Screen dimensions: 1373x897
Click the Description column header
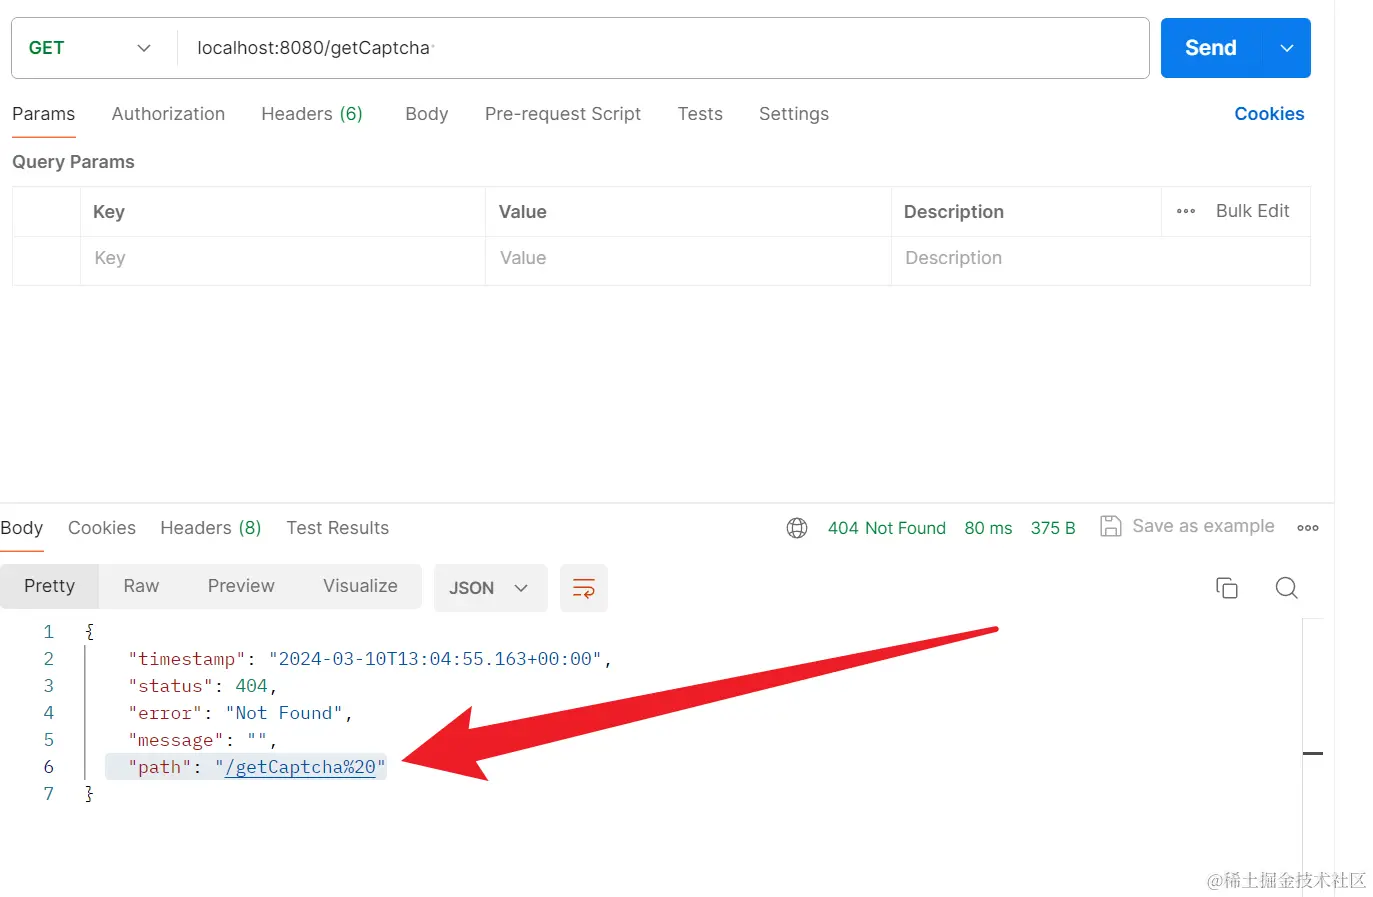tap(954, 212)
